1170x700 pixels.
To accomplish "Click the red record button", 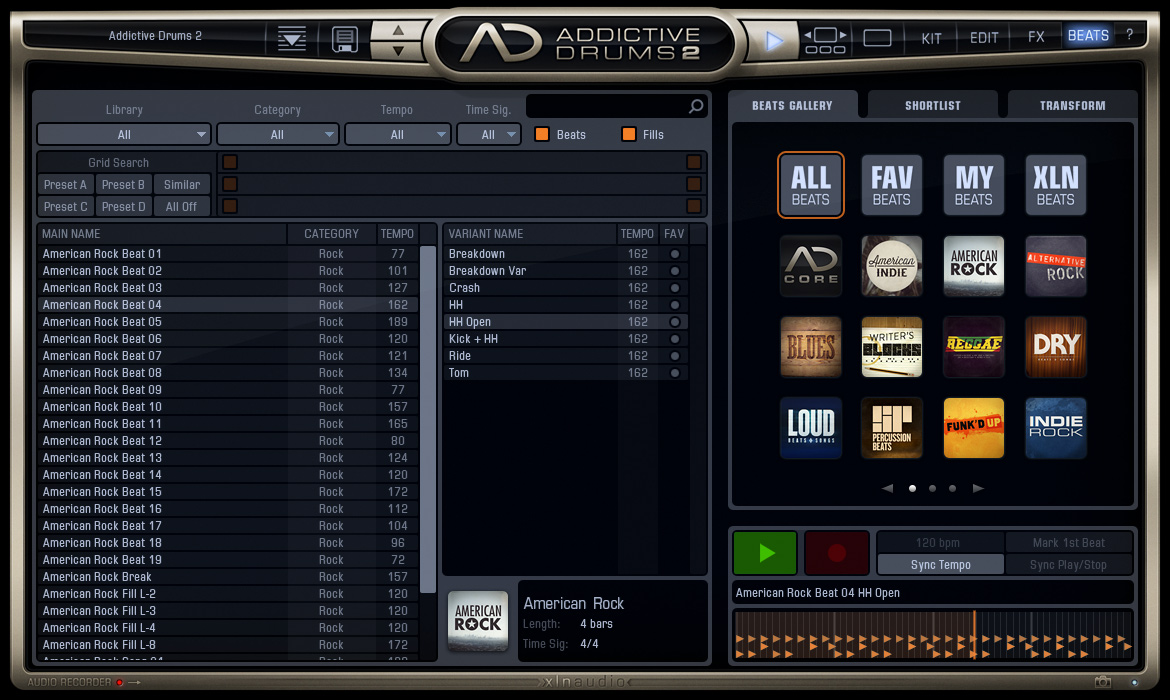I will click(x=837, y=553).
